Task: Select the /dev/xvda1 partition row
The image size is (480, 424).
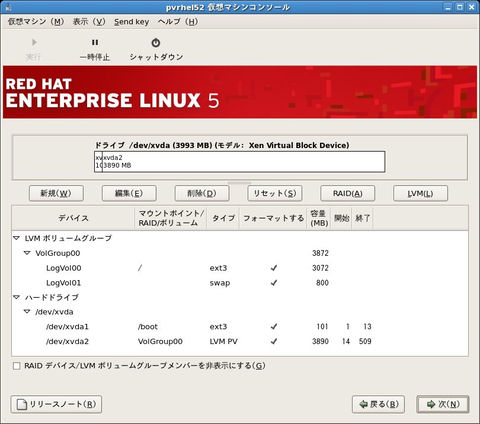Action: (x=240, y=327)
